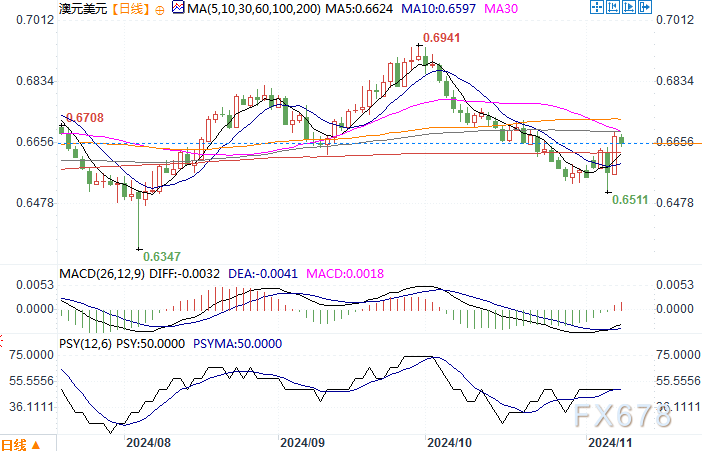This screenshot has height=451, width=702.
Task: Click the 0.6941 high price marker
Action: pos(441,38)
